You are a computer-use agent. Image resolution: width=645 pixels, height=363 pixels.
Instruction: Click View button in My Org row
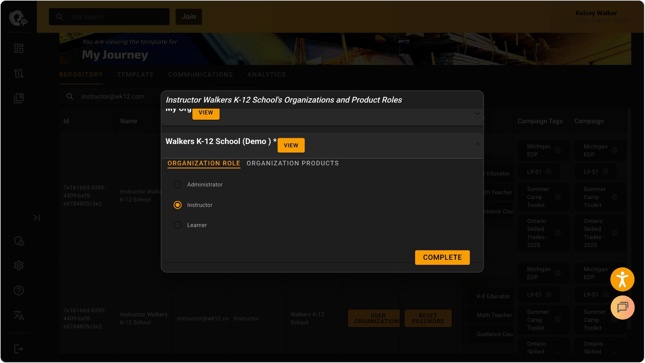pos(206,113)
